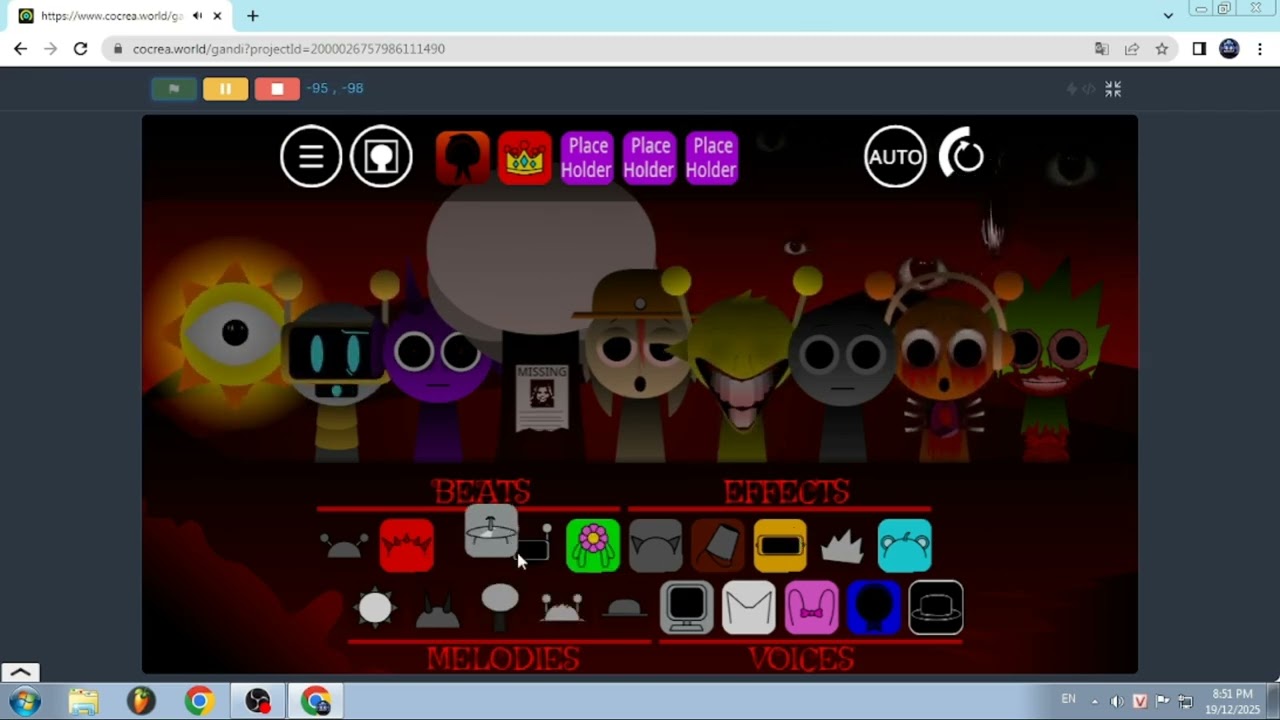The image size is (1280, 720).
Task: Mute the orange headphones skull character
Action: click(x=943, y=365)
